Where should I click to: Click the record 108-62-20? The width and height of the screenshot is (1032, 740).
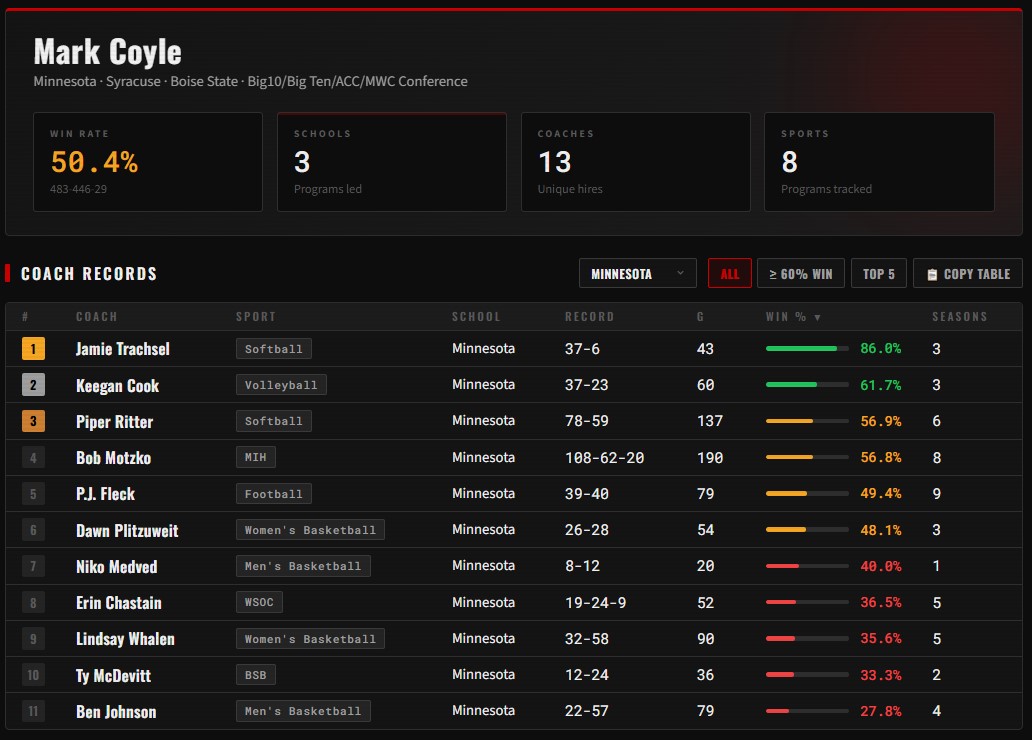604,458
